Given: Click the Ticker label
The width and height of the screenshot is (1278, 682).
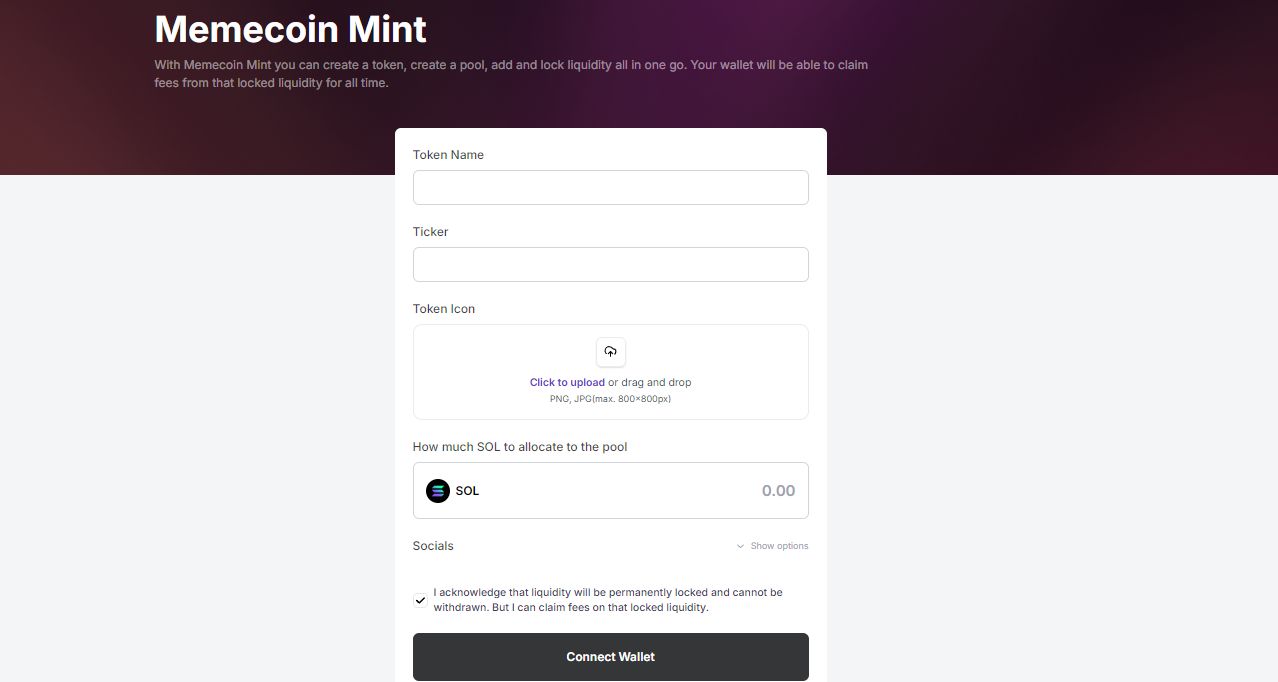Looking at the screenshot, I should pos(430,232).
